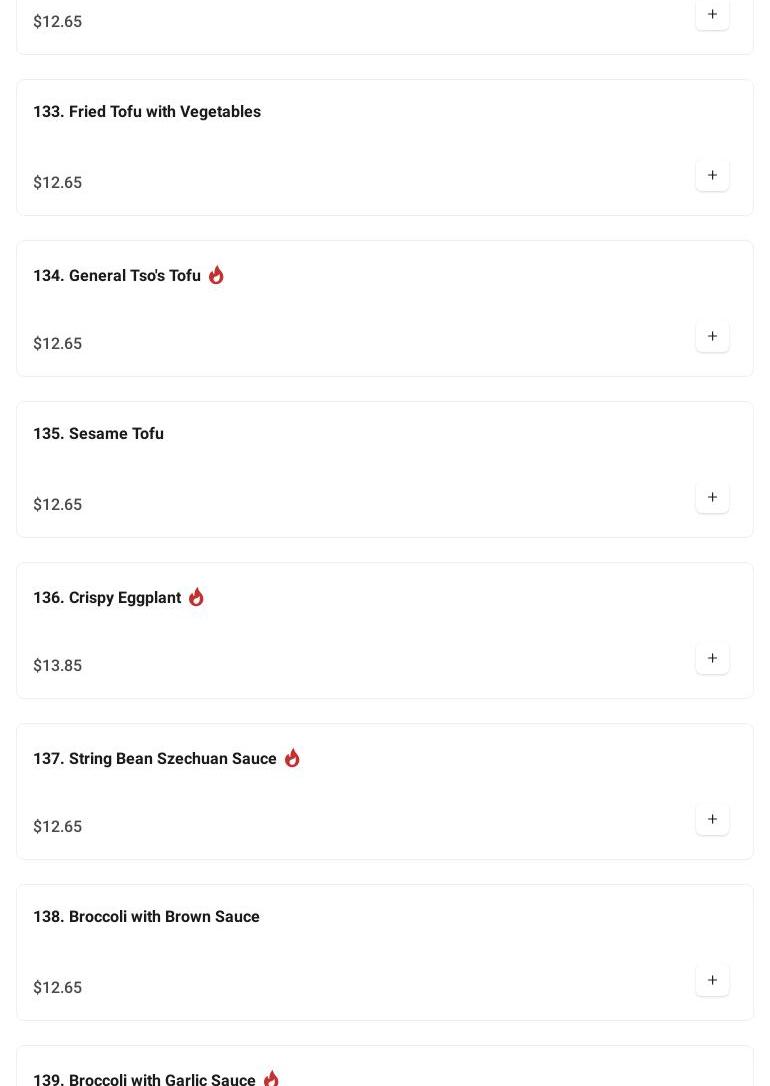770x1086 pixels.
Task: Click plus button for Sesame Tofu
Action: coord(712,498)
